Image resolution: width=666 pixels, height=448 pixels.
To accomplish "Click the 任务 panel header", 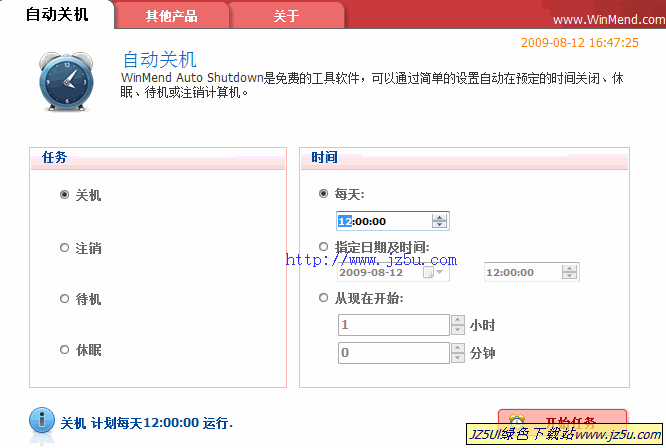I will pos(158,158).
